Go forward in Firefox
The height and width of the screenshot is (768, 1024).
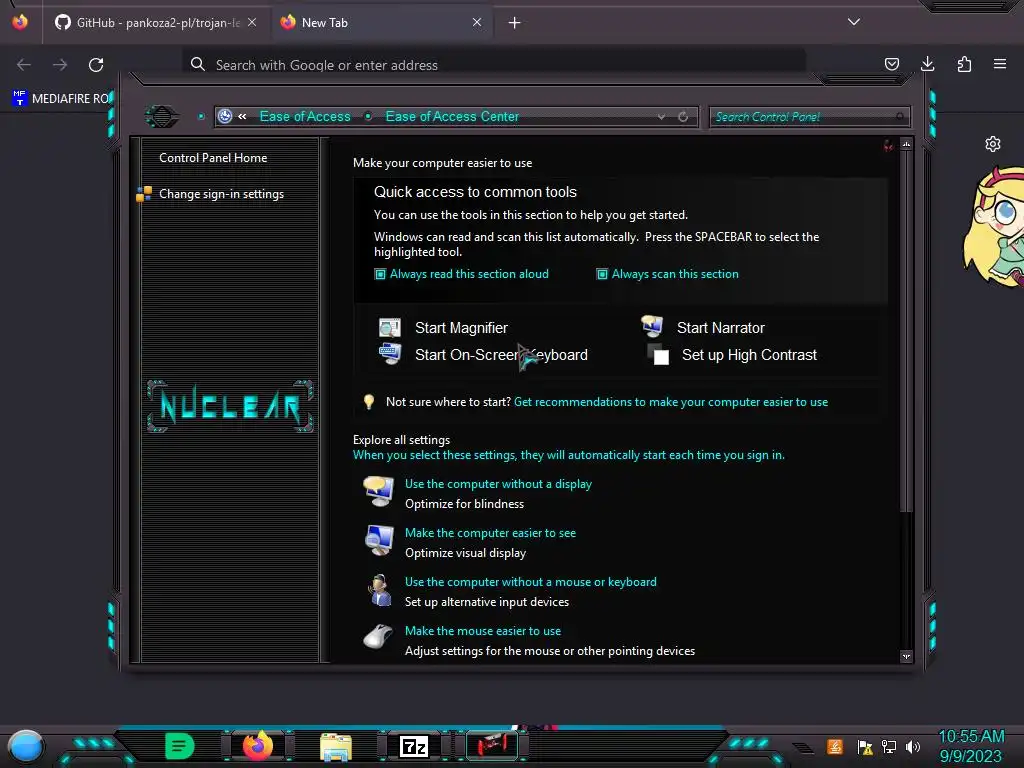60,65
